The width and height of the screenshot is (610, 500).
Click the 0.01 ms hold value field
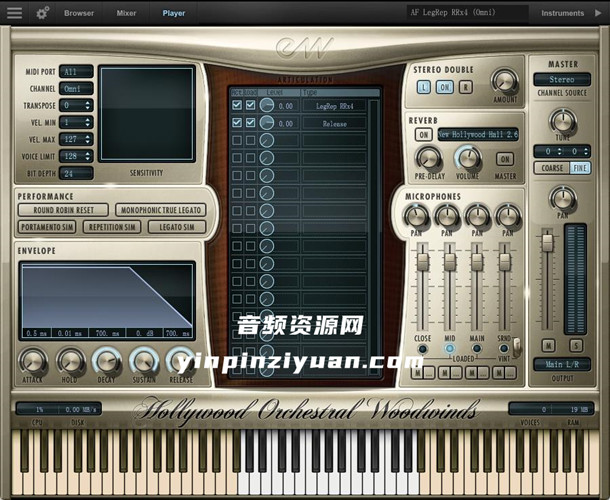70,333
